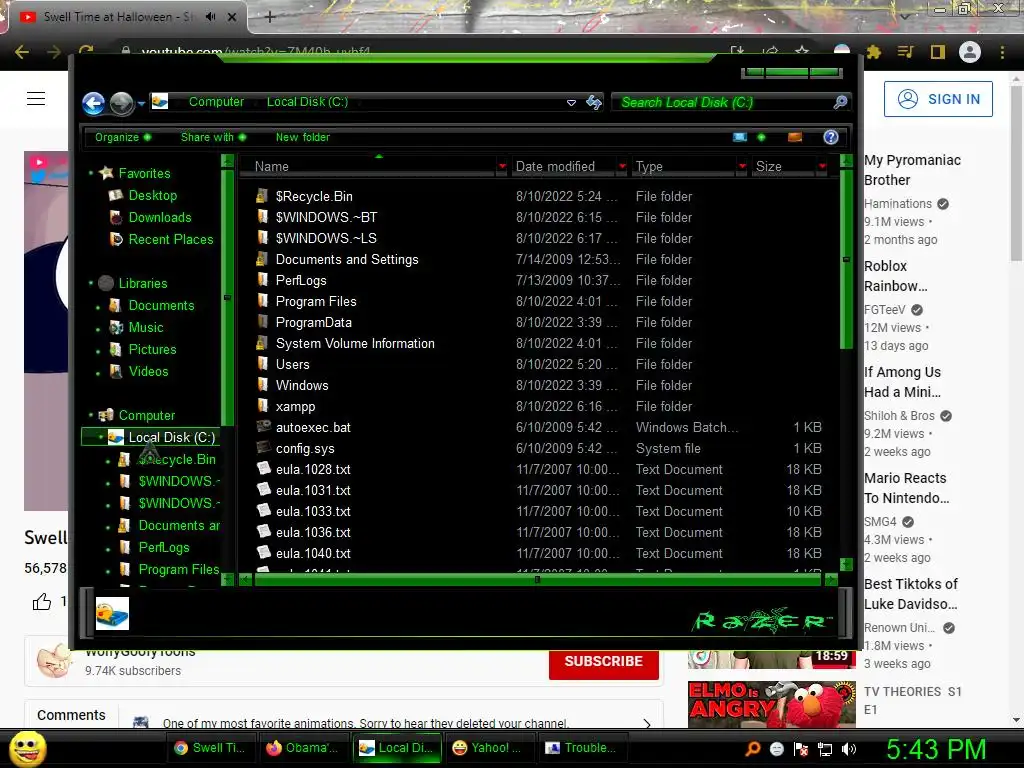This screenshot has width=1024, height=768.
Task: Select the ProgramData folder row
Action: (539, 323)
